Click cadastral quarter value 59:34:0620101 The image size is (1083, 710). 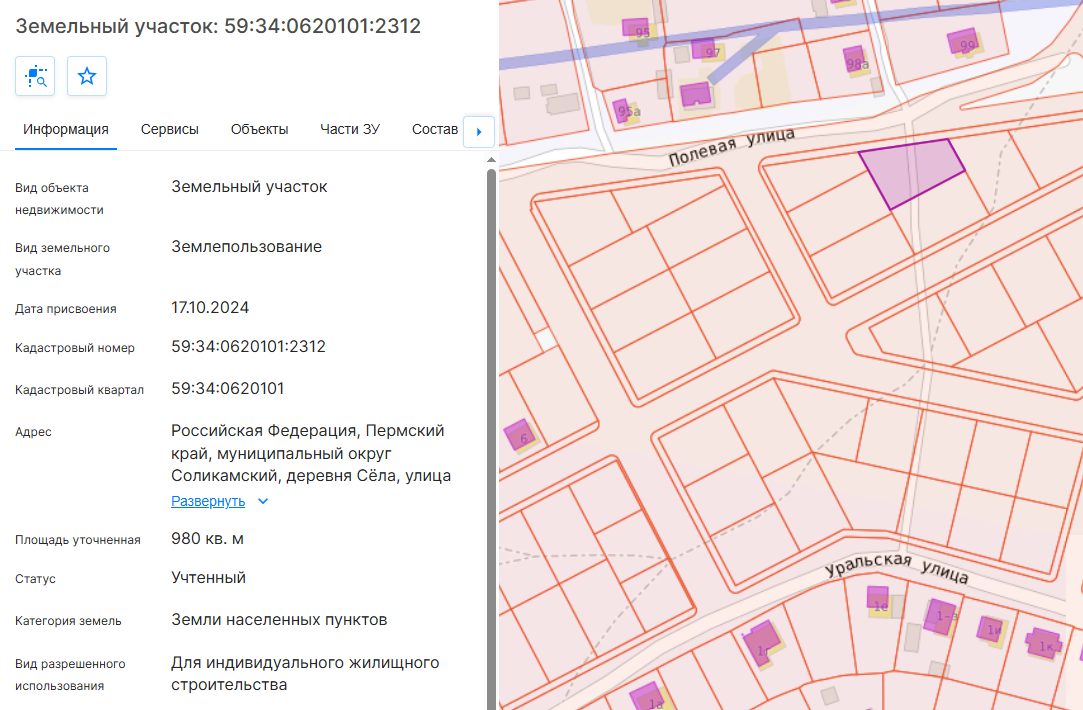point(228,389)
